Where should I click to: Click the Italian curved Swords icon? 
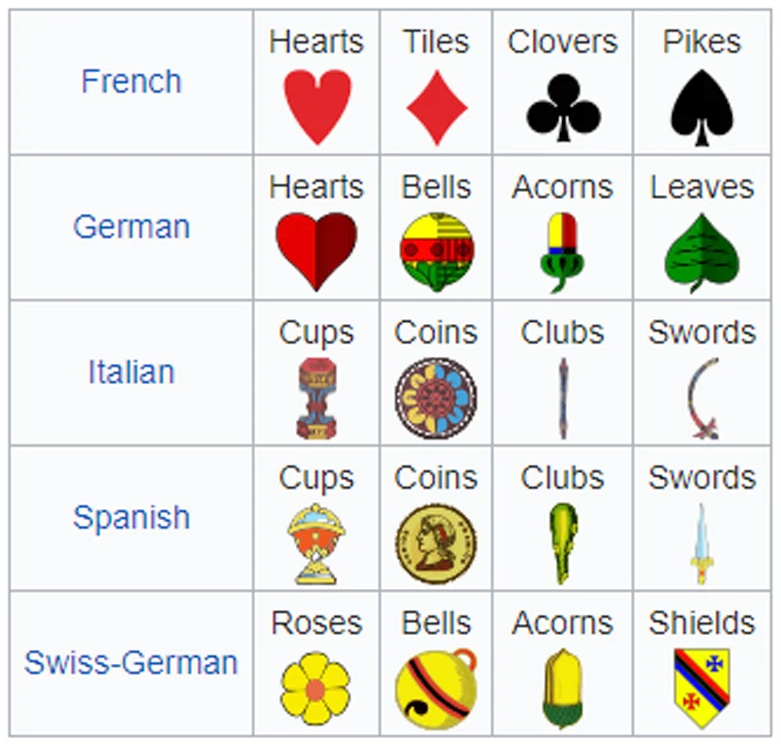702,398
